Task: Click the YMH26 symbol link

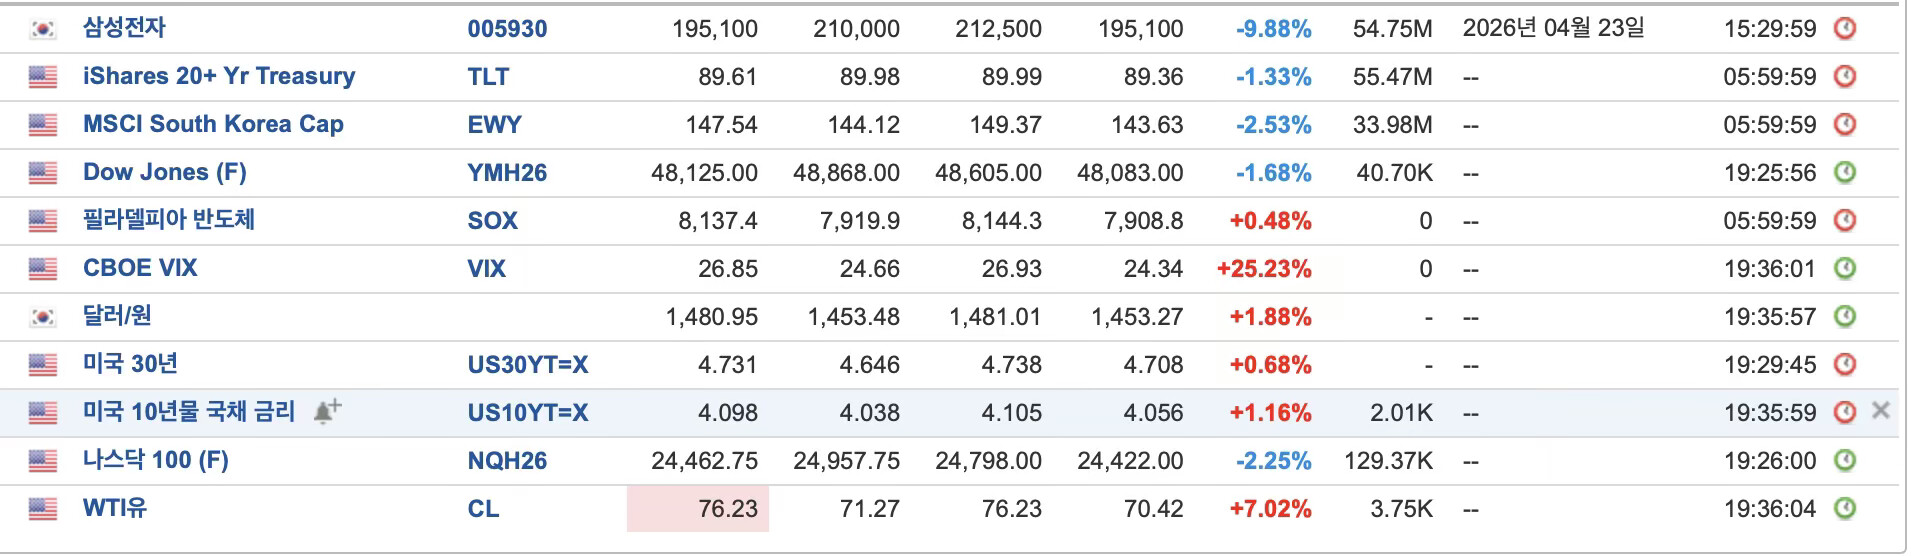Action: (507, 173)
